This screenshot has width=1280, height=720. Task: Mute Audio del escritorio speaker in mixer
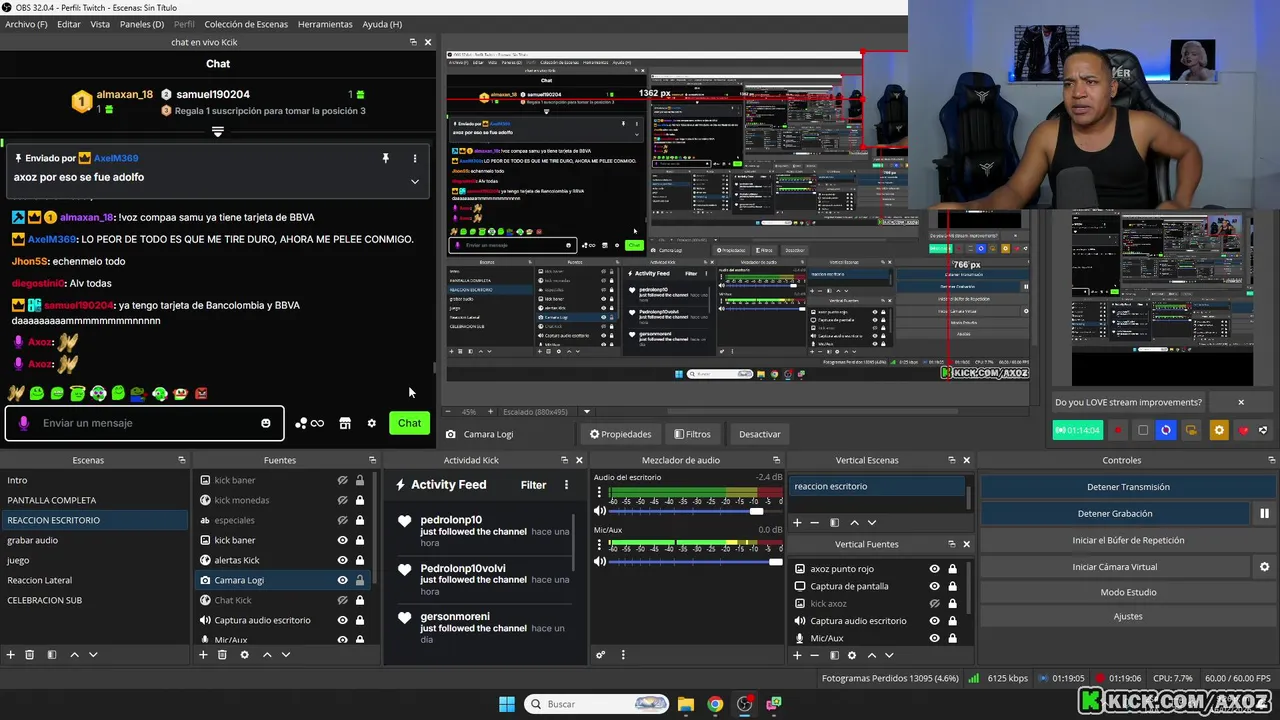[600, 511]
